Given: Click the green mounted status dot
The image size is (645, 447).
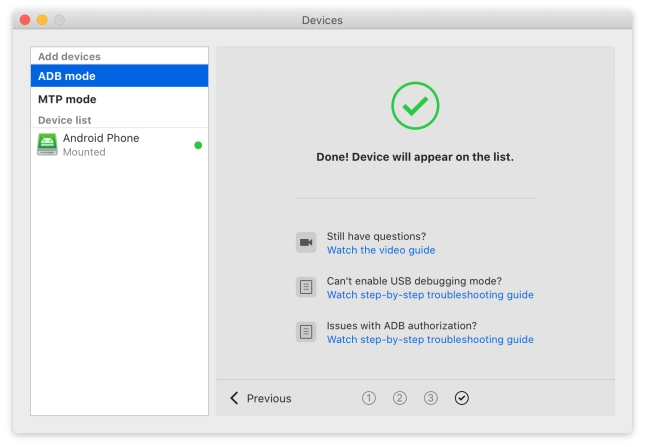Looking at the screenshot, I should click(x=198, y=145).
